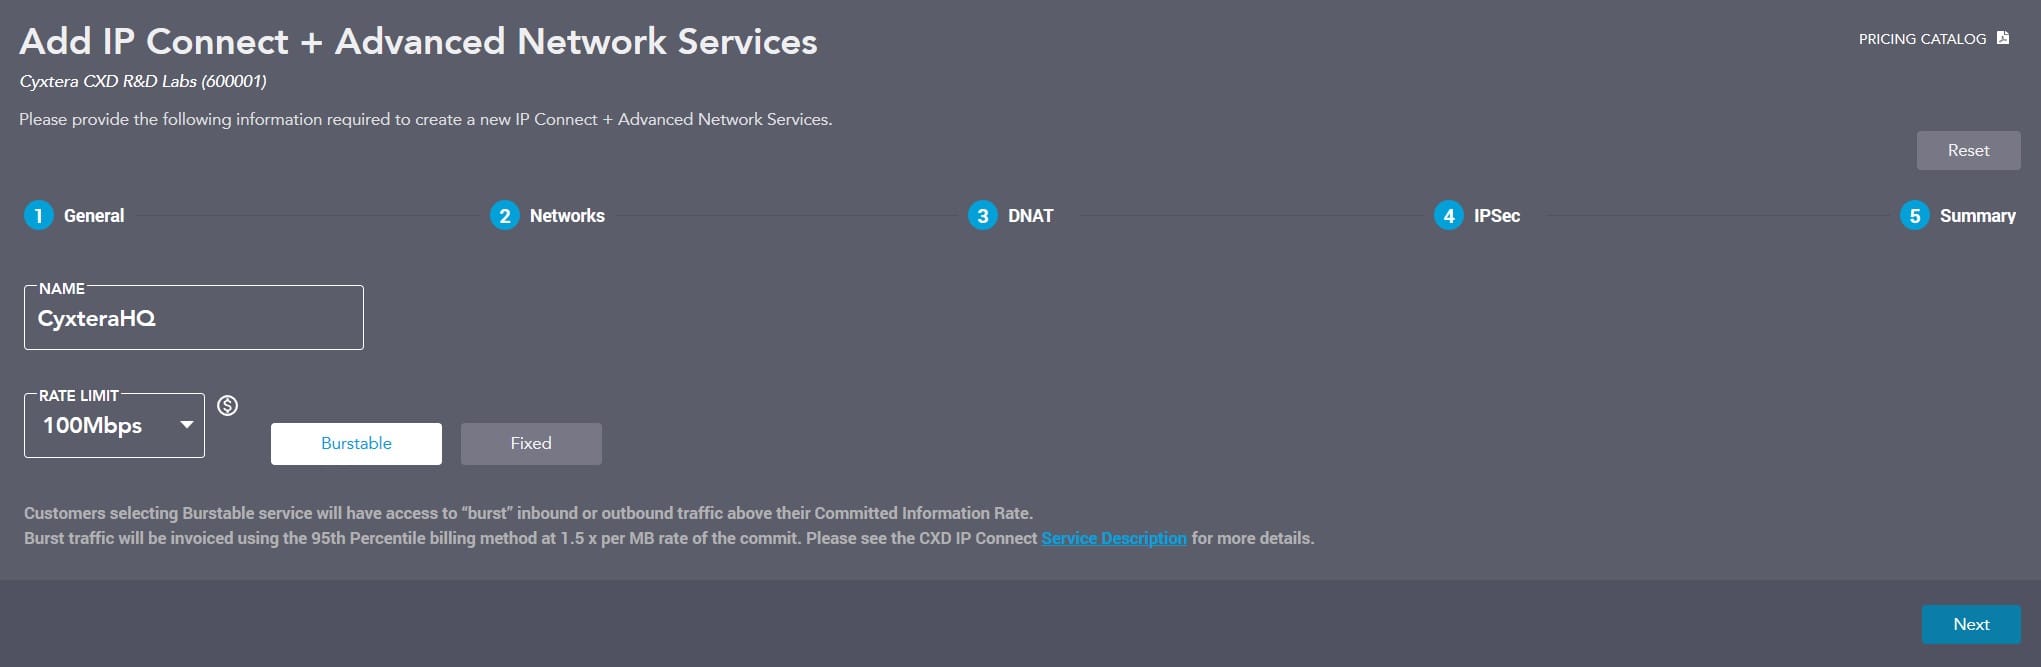The image size is (2041, 667).
Task: Open the Service Description link
Action: click(x=1114, y=538)
